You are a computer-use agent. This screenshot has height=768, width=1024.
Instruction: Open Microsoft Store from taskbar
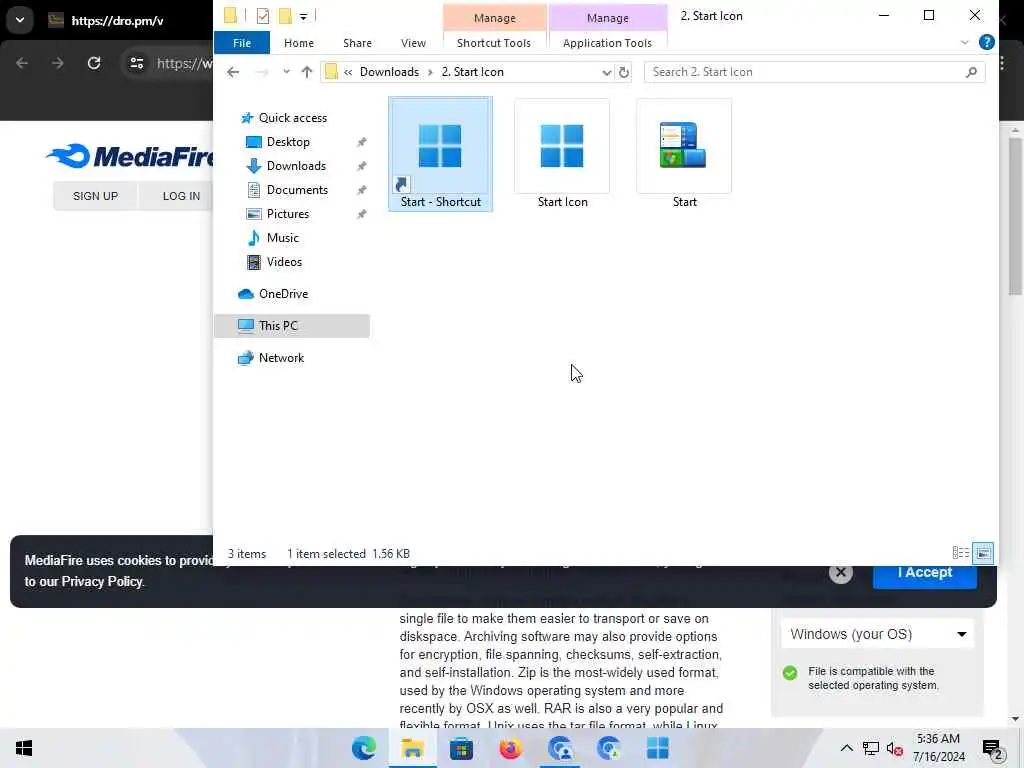tap(461, 748)
